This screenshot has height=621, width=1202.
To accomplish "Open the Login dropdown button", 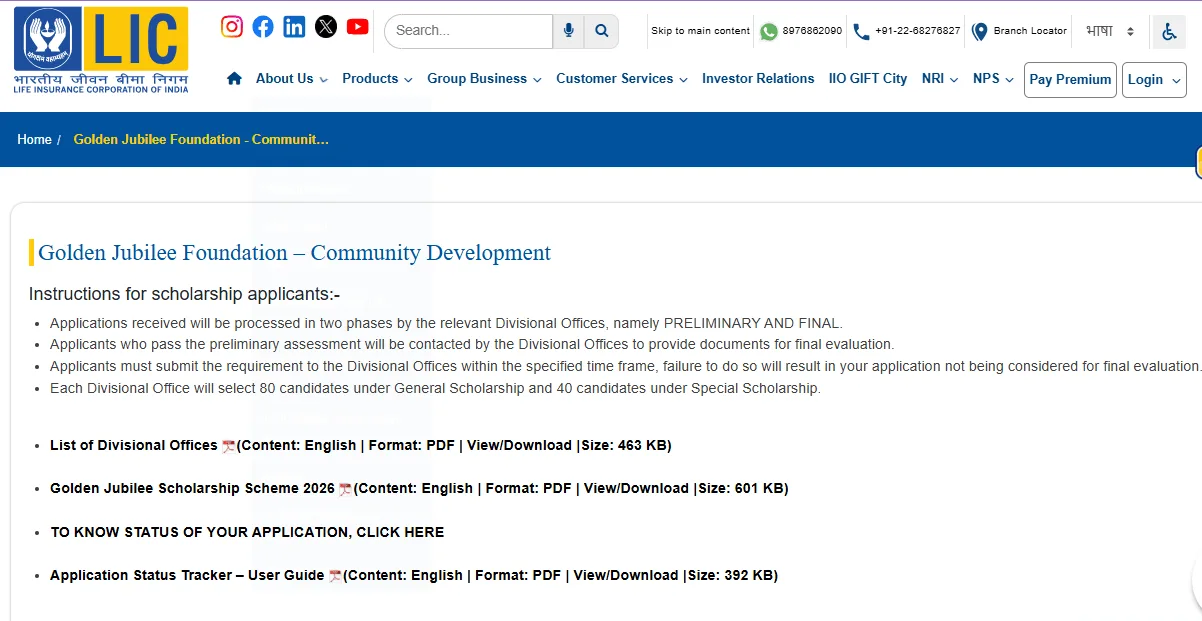I will [x=1154, y=80].
